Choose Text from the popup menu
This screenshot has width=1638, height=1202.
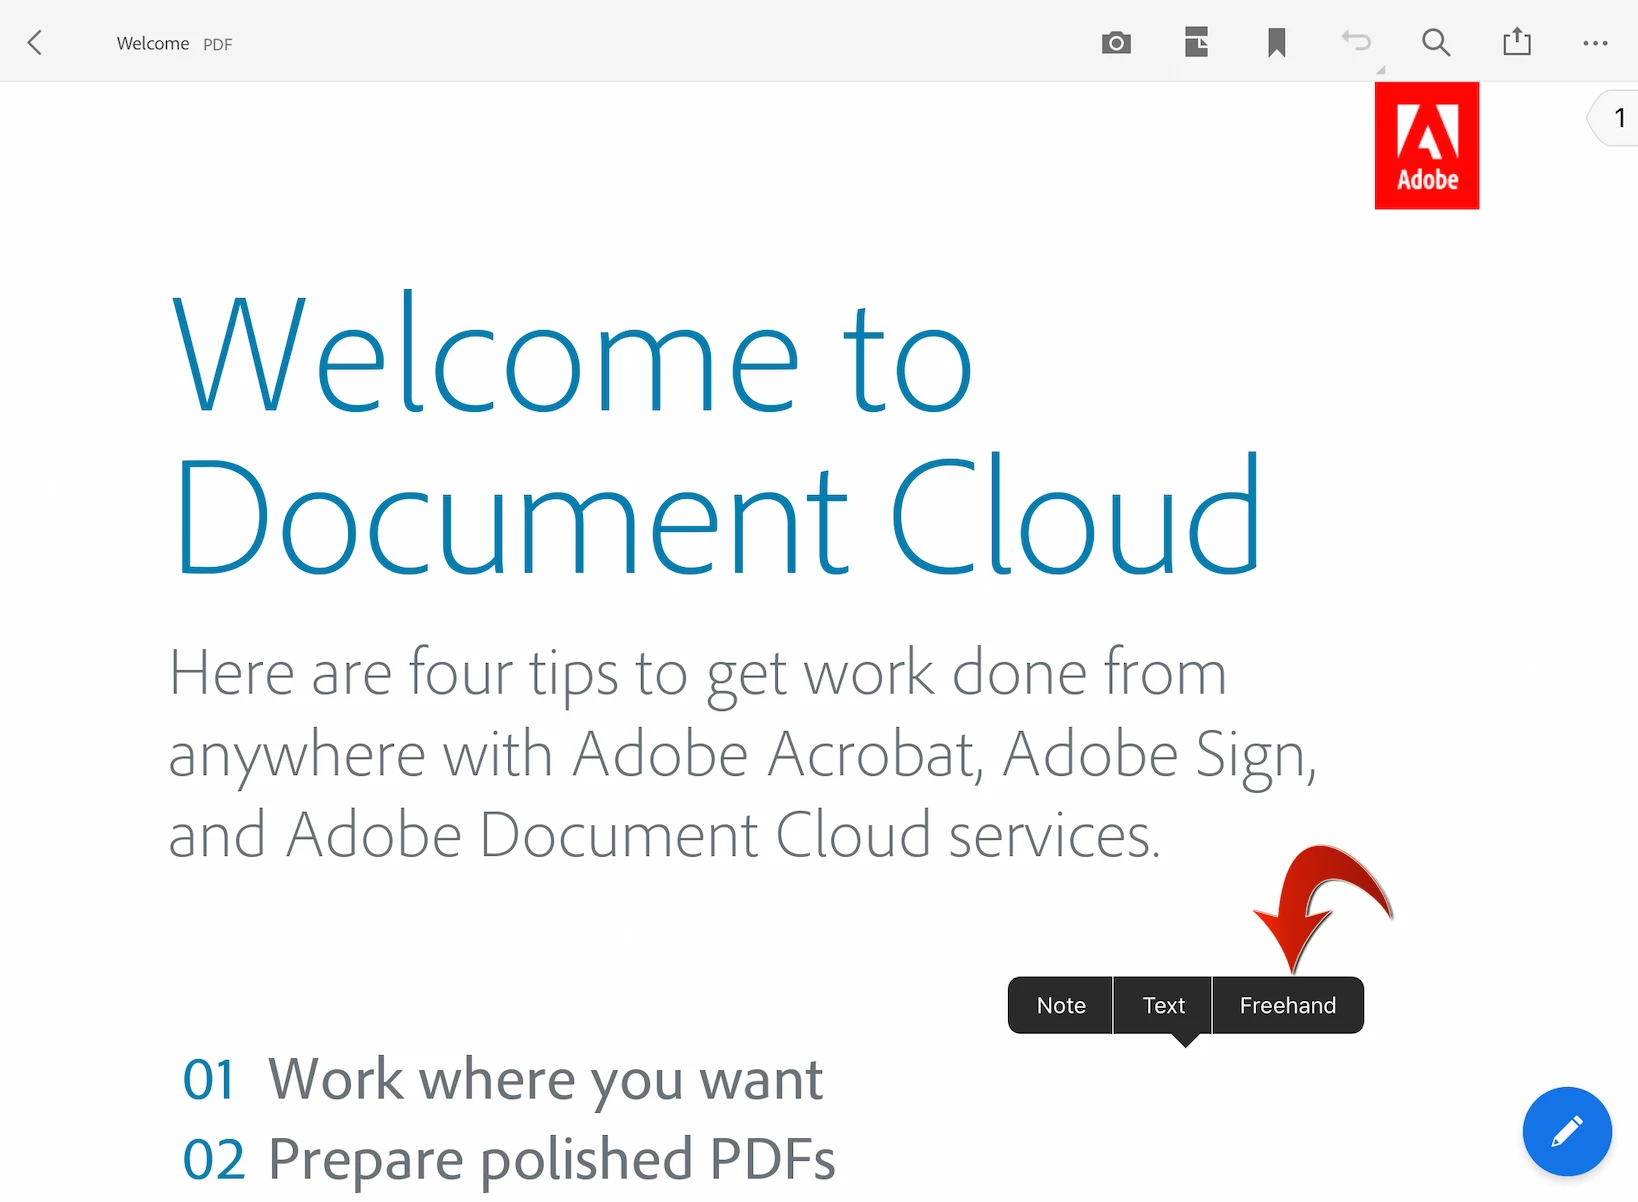point(1163,1005)
